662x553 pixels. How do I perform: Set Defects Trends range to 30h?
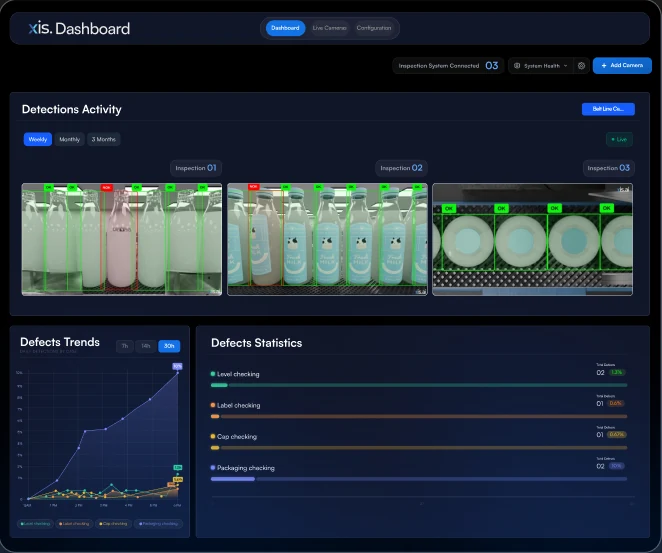(x=169, y=346)
